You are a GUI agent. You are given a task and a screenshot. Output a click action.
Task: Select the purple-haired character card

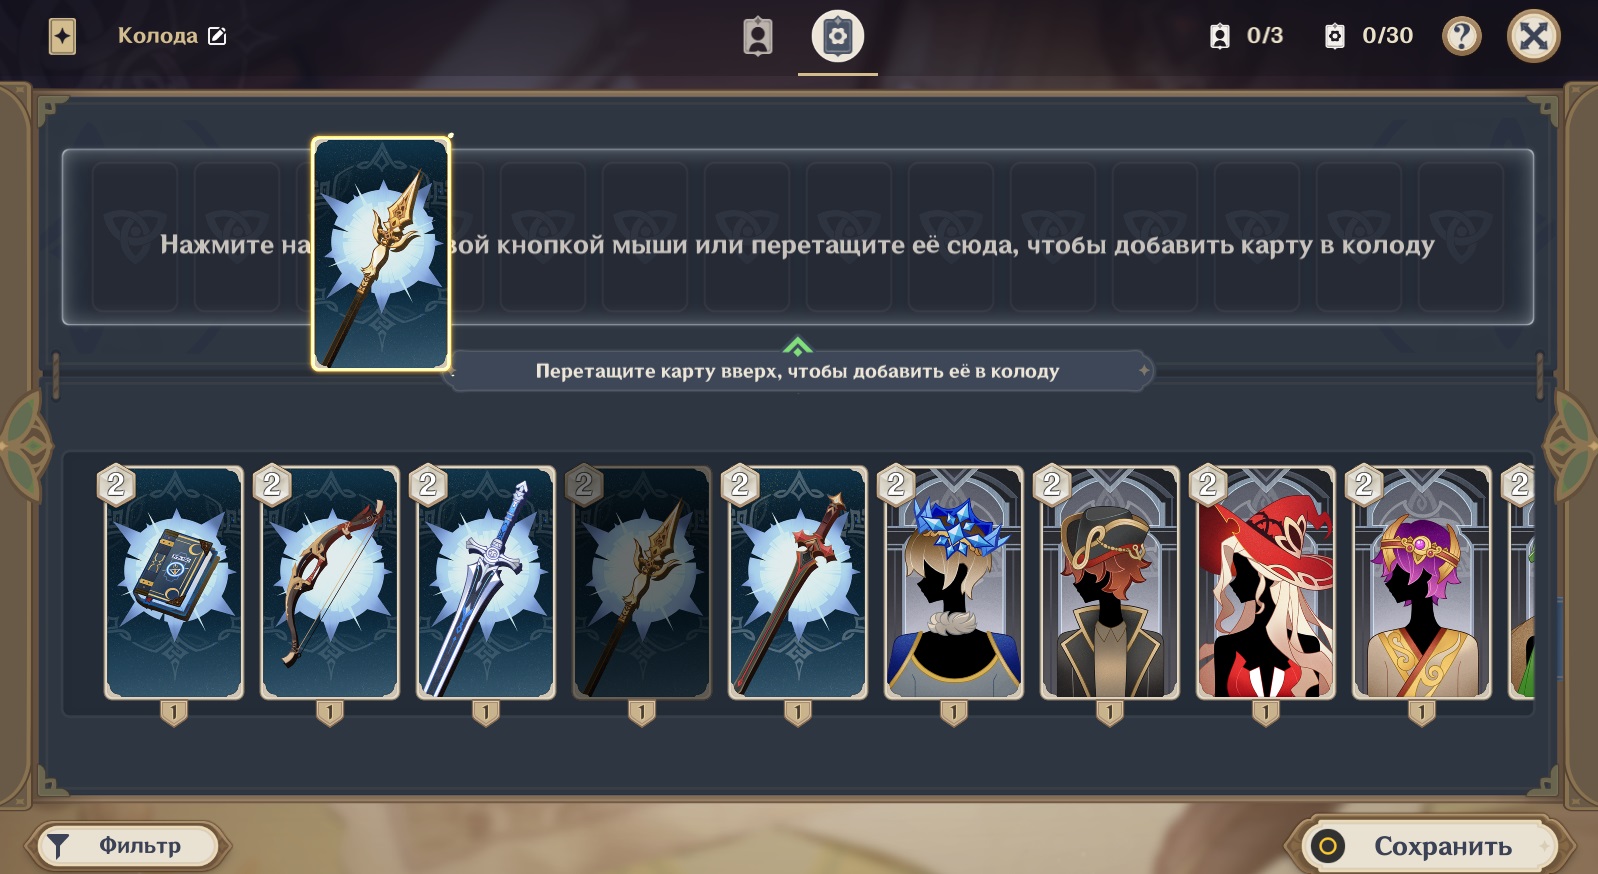coord(1422,582)
